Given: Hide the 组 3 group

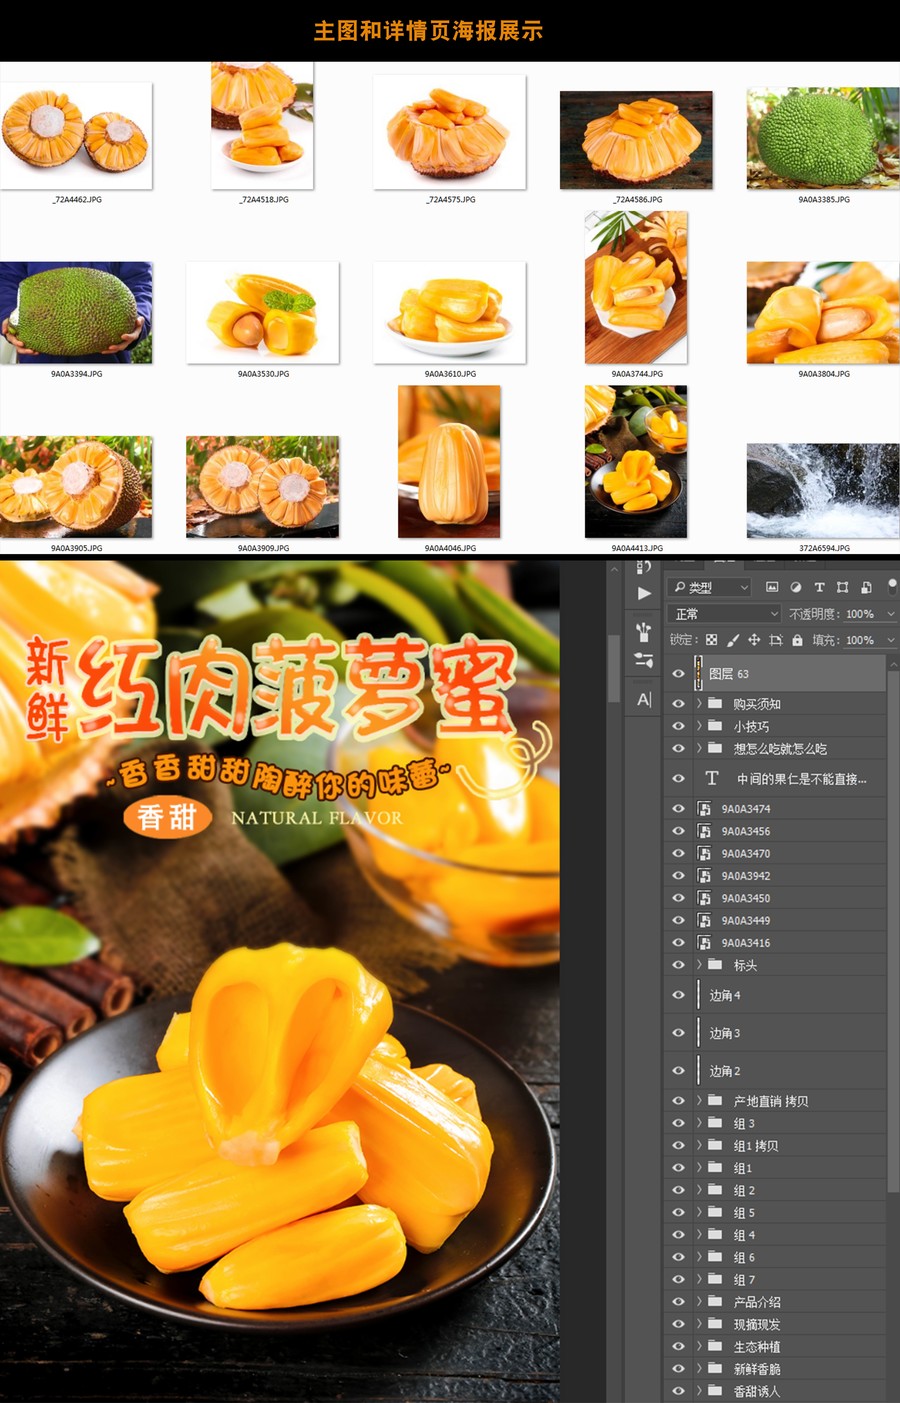Looking at the screenshot, I should coord(678,1123).
